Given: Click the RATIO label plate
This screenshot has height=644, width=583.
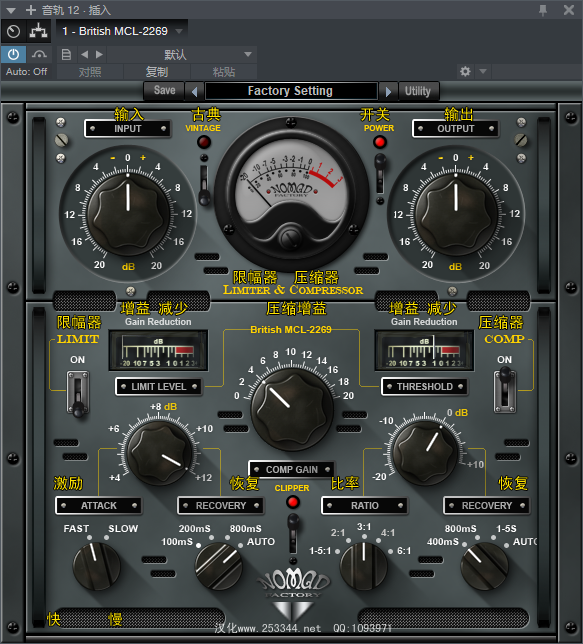Looking at the screenshot, I should (364, 506).
